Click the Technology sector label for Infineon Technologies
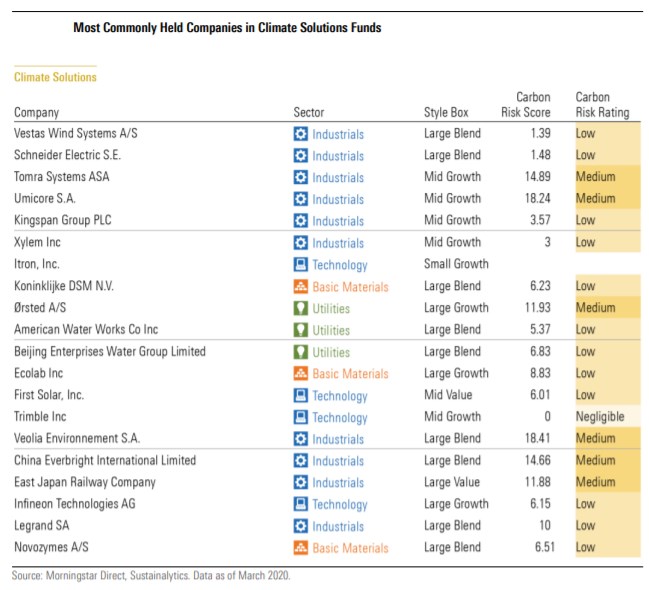This screenshot has width=649, height=590. click(340, 505)
